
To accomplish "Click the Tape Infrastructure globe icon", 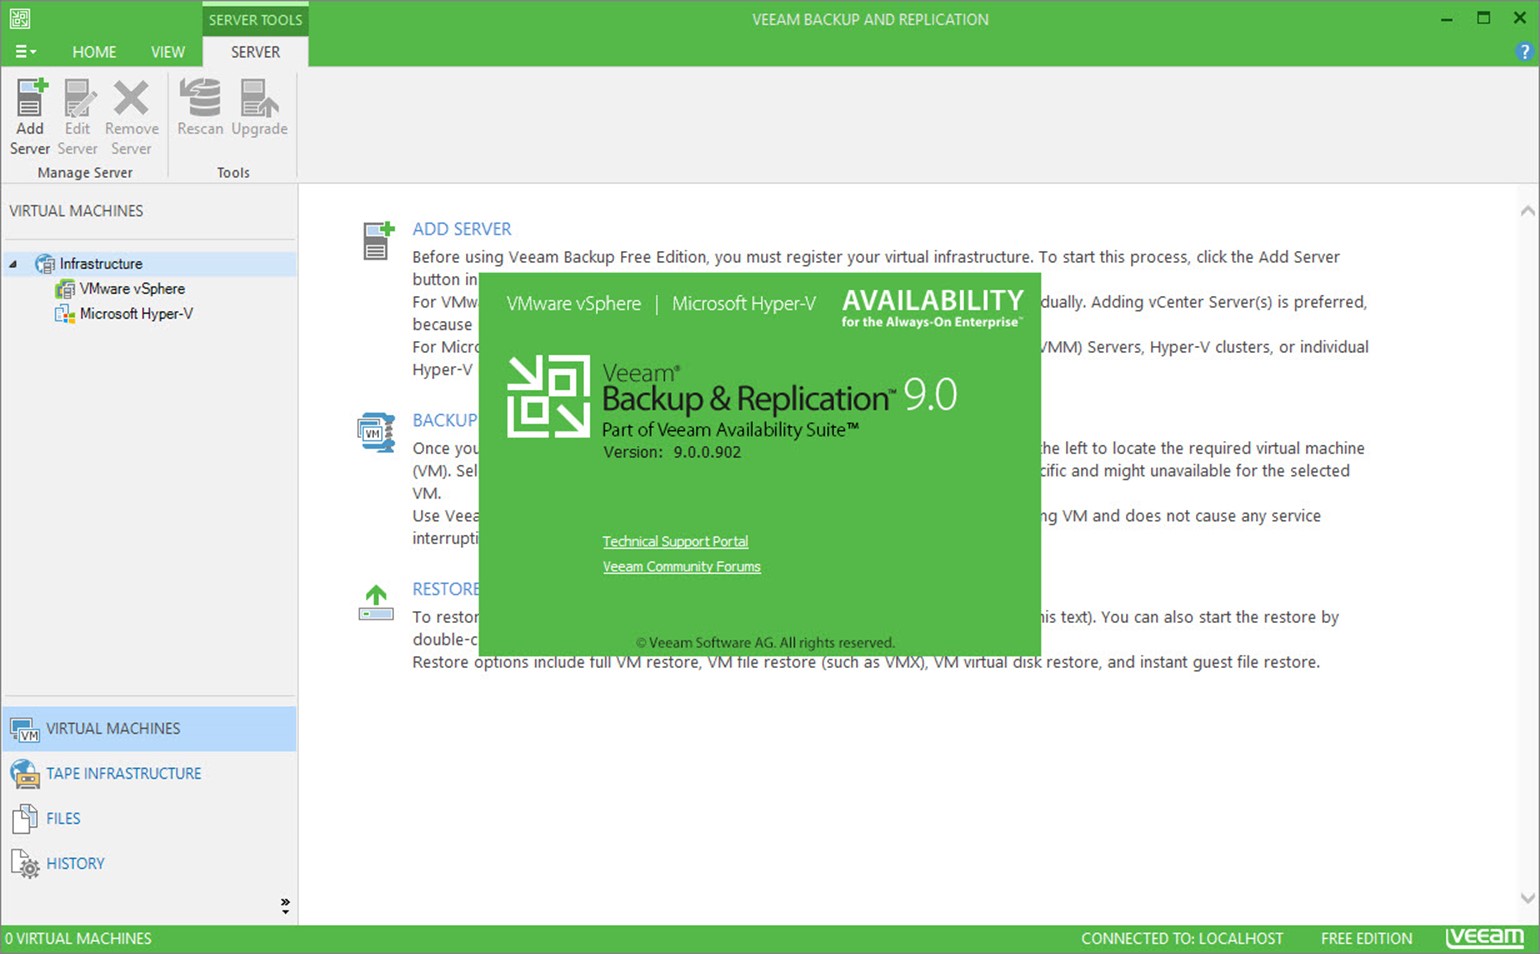I will pyautogui.click(x=25, y=774).
